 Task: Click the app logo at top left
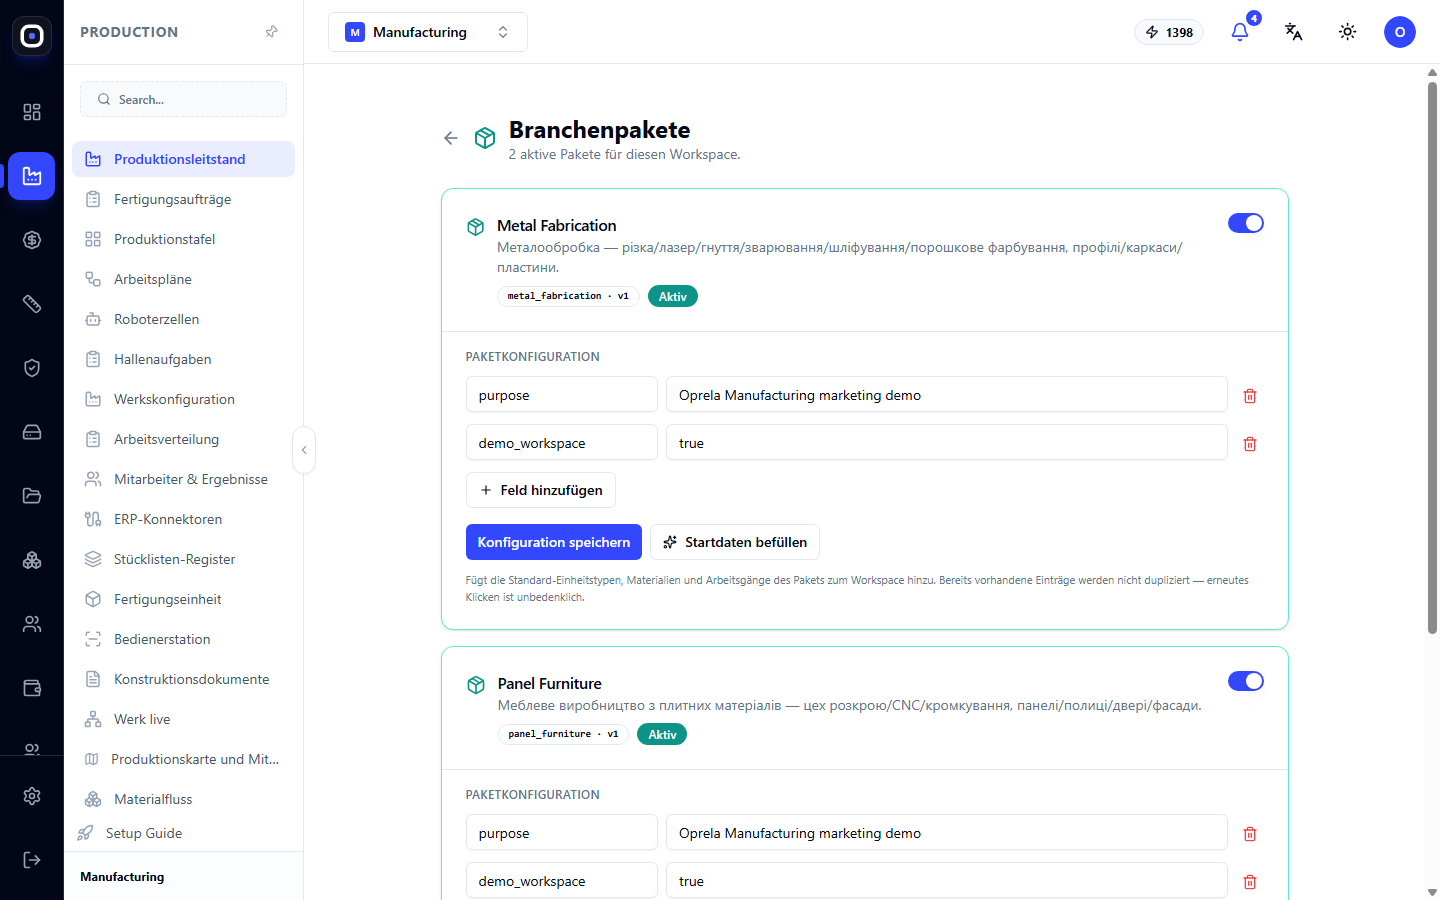pyautogui.click(x=32, y=36)
